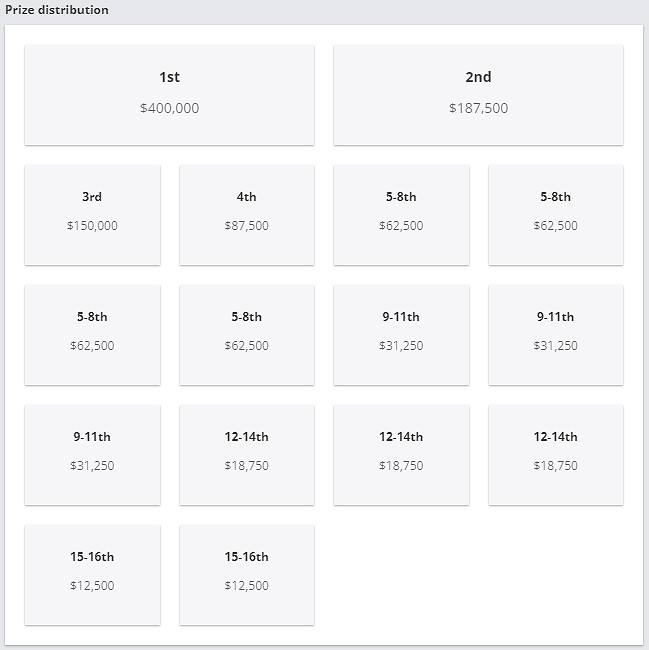Click the 12-14th card above a 15-16th card
This screenshot has height=650, width=649.
246,455
